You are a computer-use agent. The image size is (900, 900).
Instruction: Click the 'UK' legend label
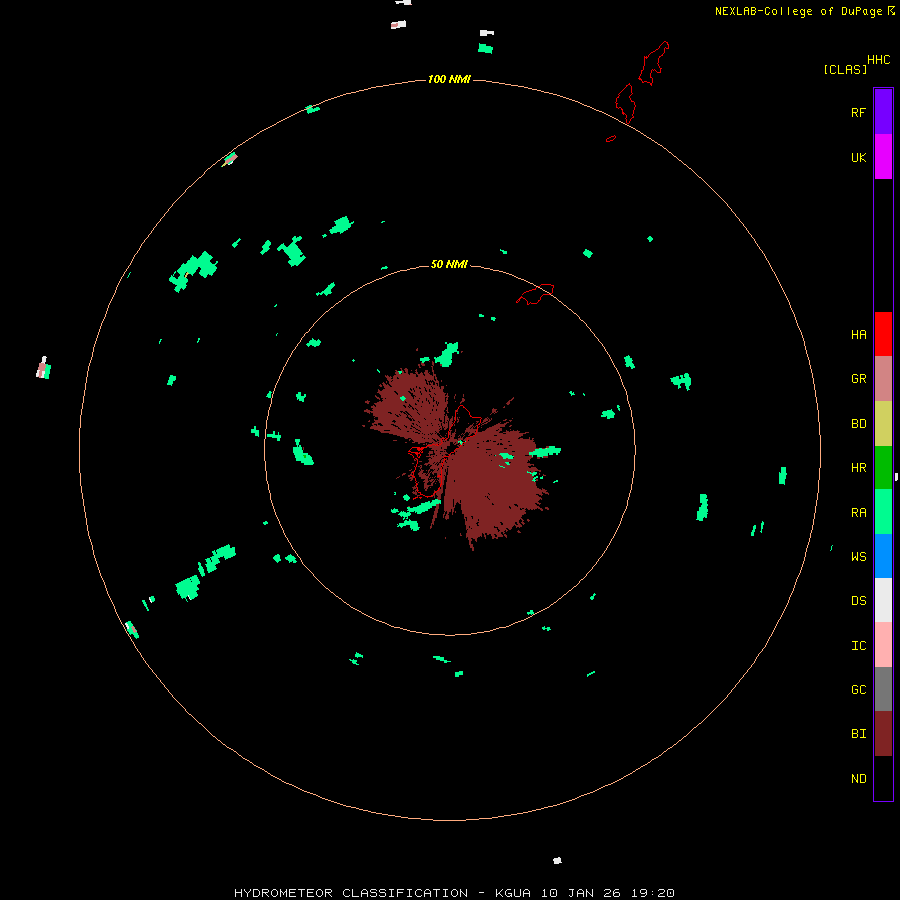(858, 157)
